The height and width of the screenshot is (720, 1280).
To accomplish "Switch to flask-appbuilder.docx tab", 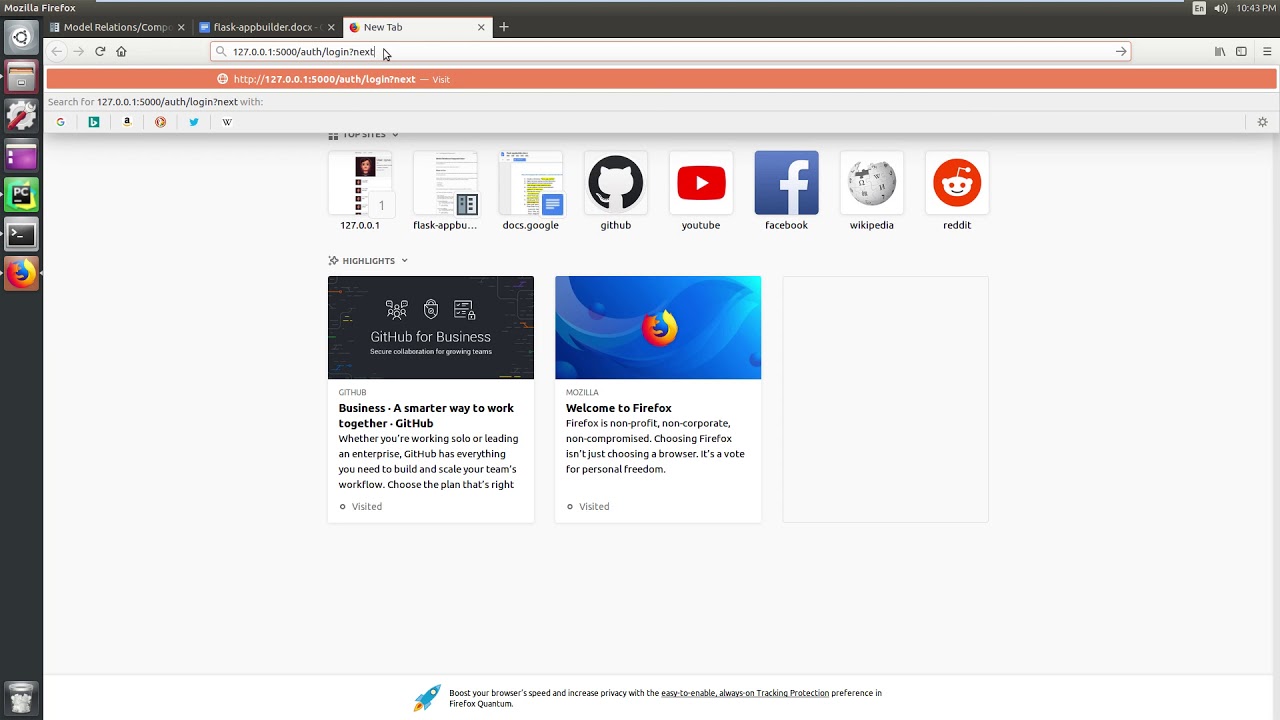I will point(266,27).
